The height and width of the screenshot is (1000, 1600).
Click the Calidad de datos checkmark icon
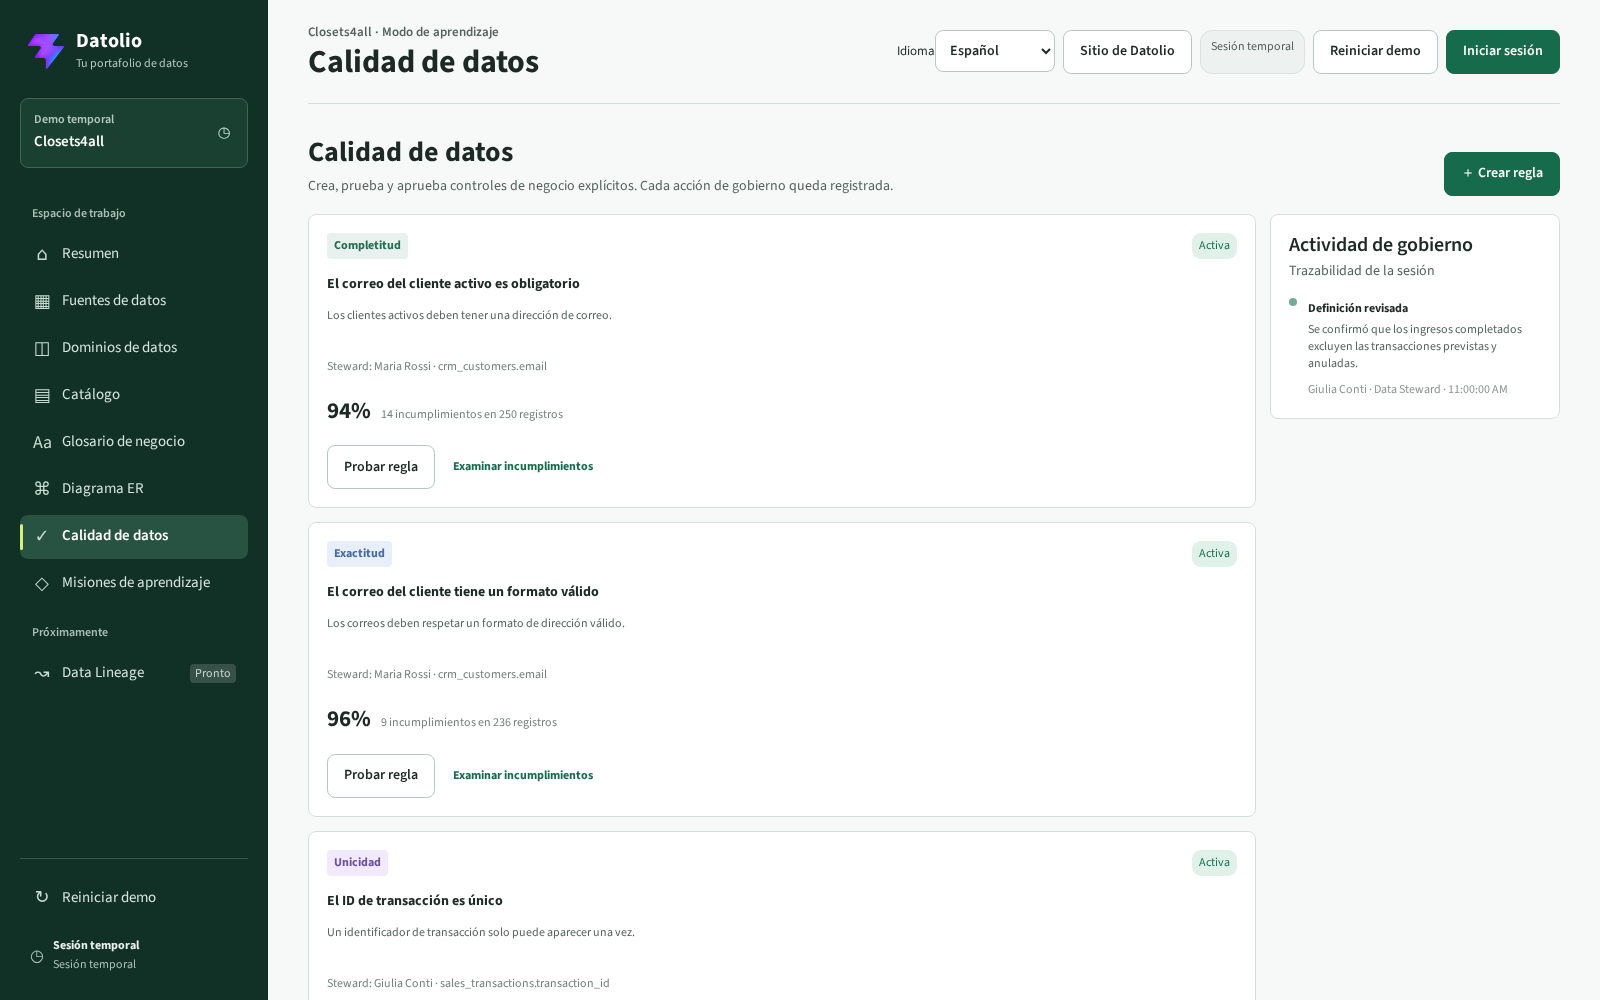[x=42, y=536]
